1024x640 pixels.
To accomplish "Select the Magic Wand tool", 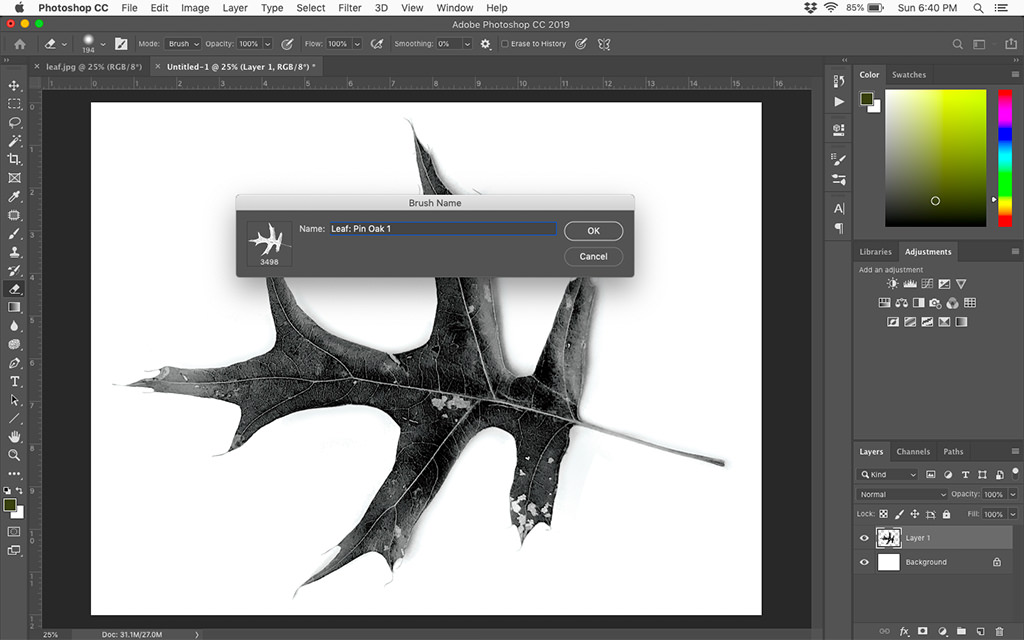I will (x=14, y=140).
